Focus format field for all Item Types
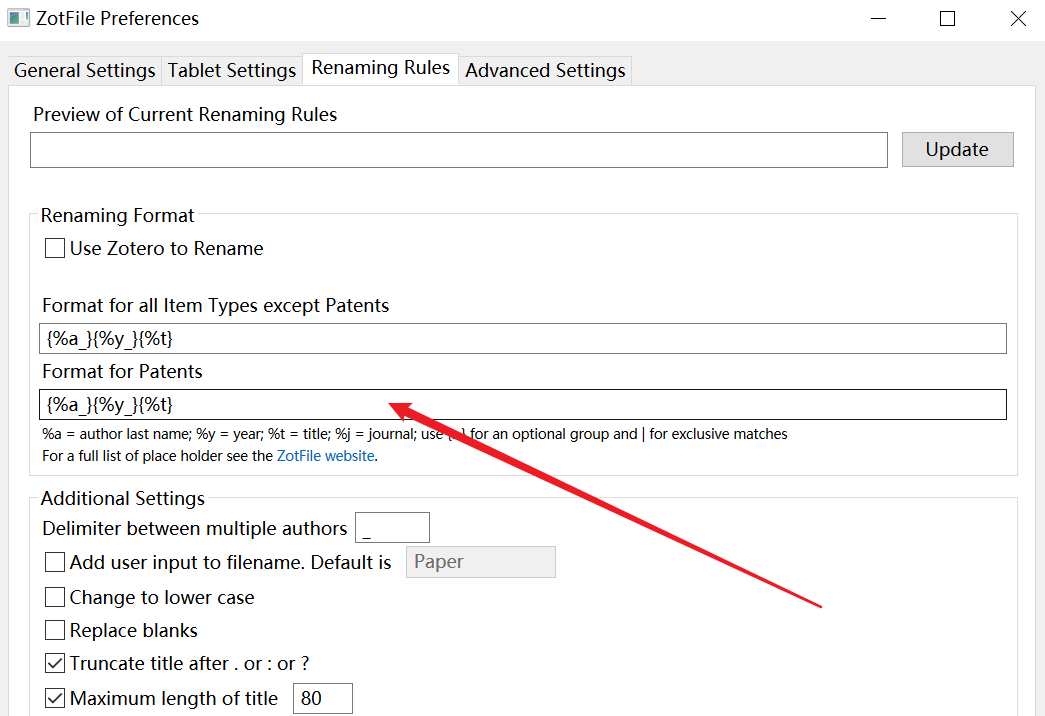 point(524,339)
